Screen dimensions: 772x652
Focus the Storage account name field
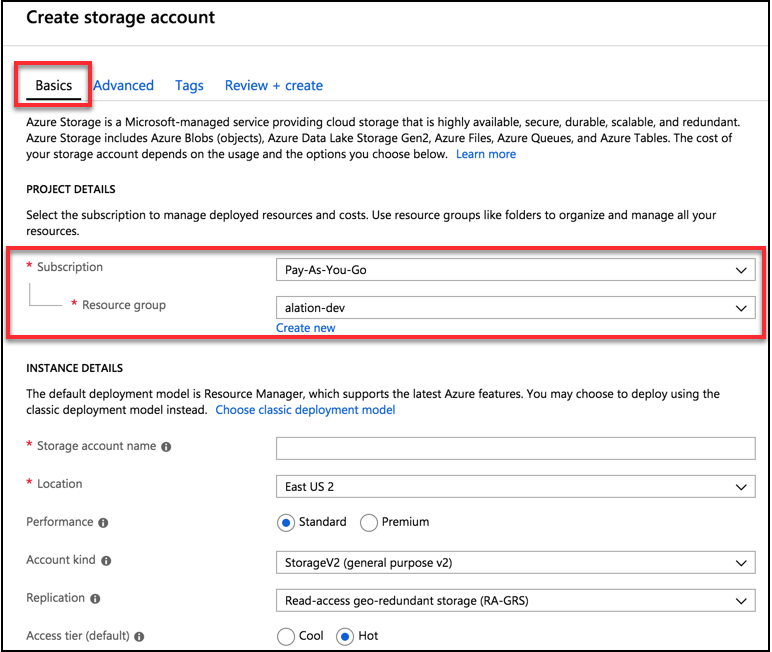[x=515, y=448]
